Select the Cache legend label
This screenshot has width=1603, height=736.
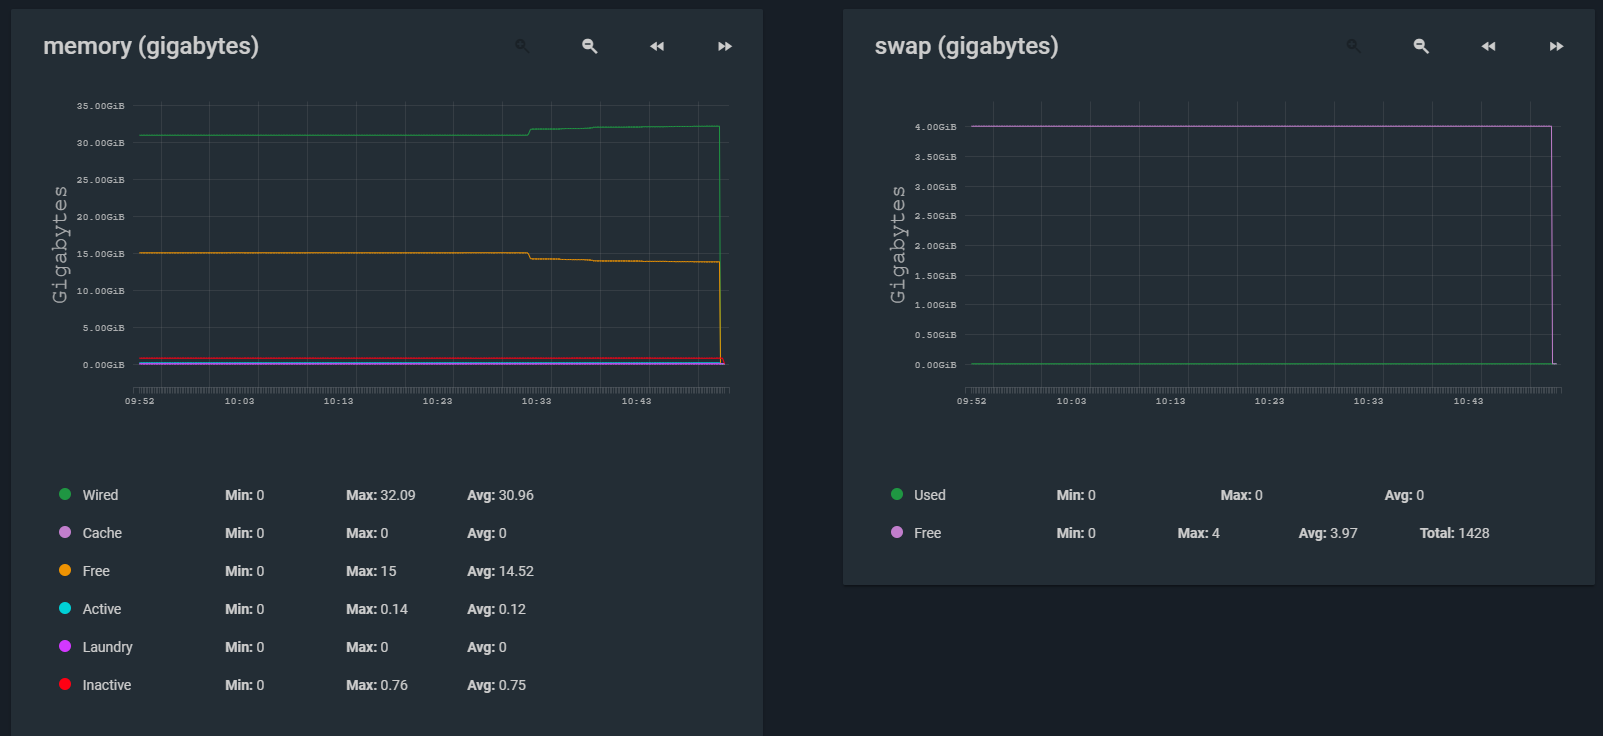102,533
